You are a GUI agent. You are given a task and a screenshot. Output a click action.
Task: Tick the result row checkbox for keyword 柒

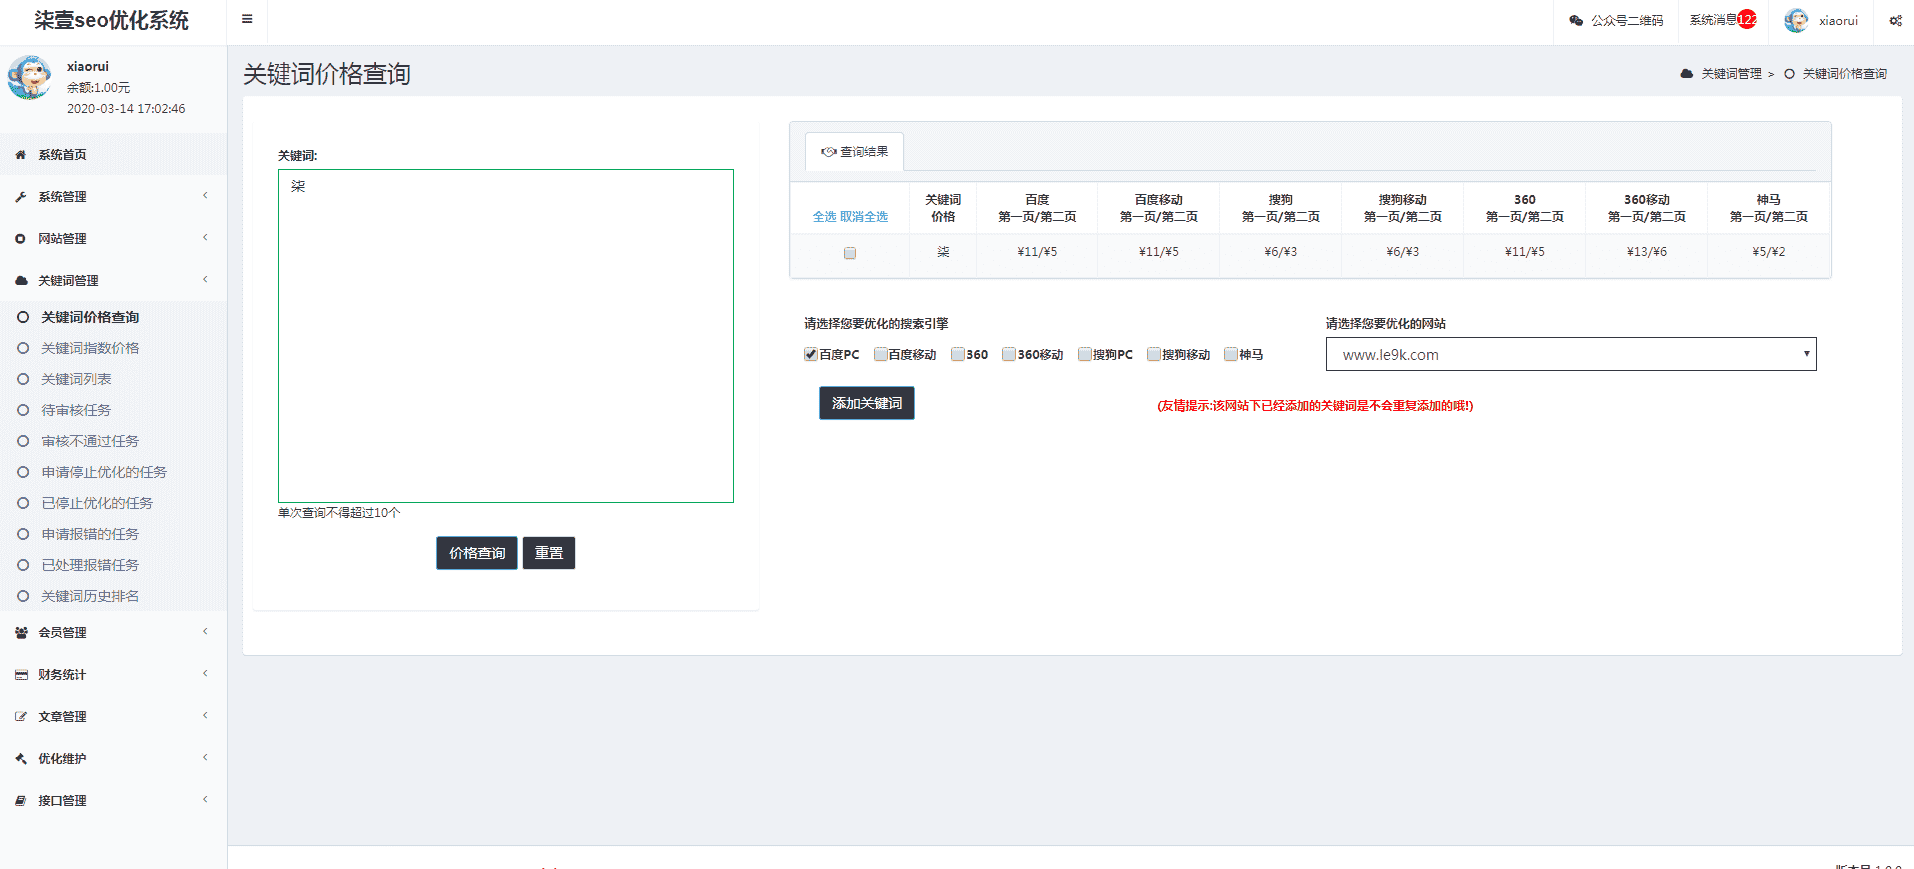pyautogui.click(x=850, y=253)
